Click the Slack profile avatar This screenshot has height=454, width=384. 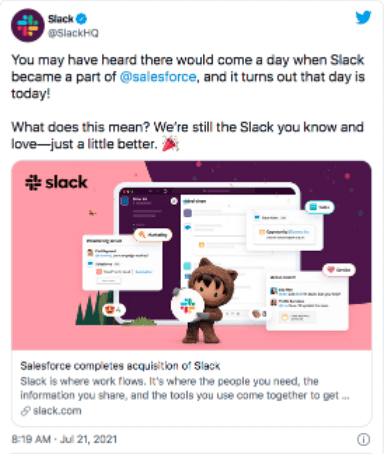pyautogui.click(x=28, y=26)
